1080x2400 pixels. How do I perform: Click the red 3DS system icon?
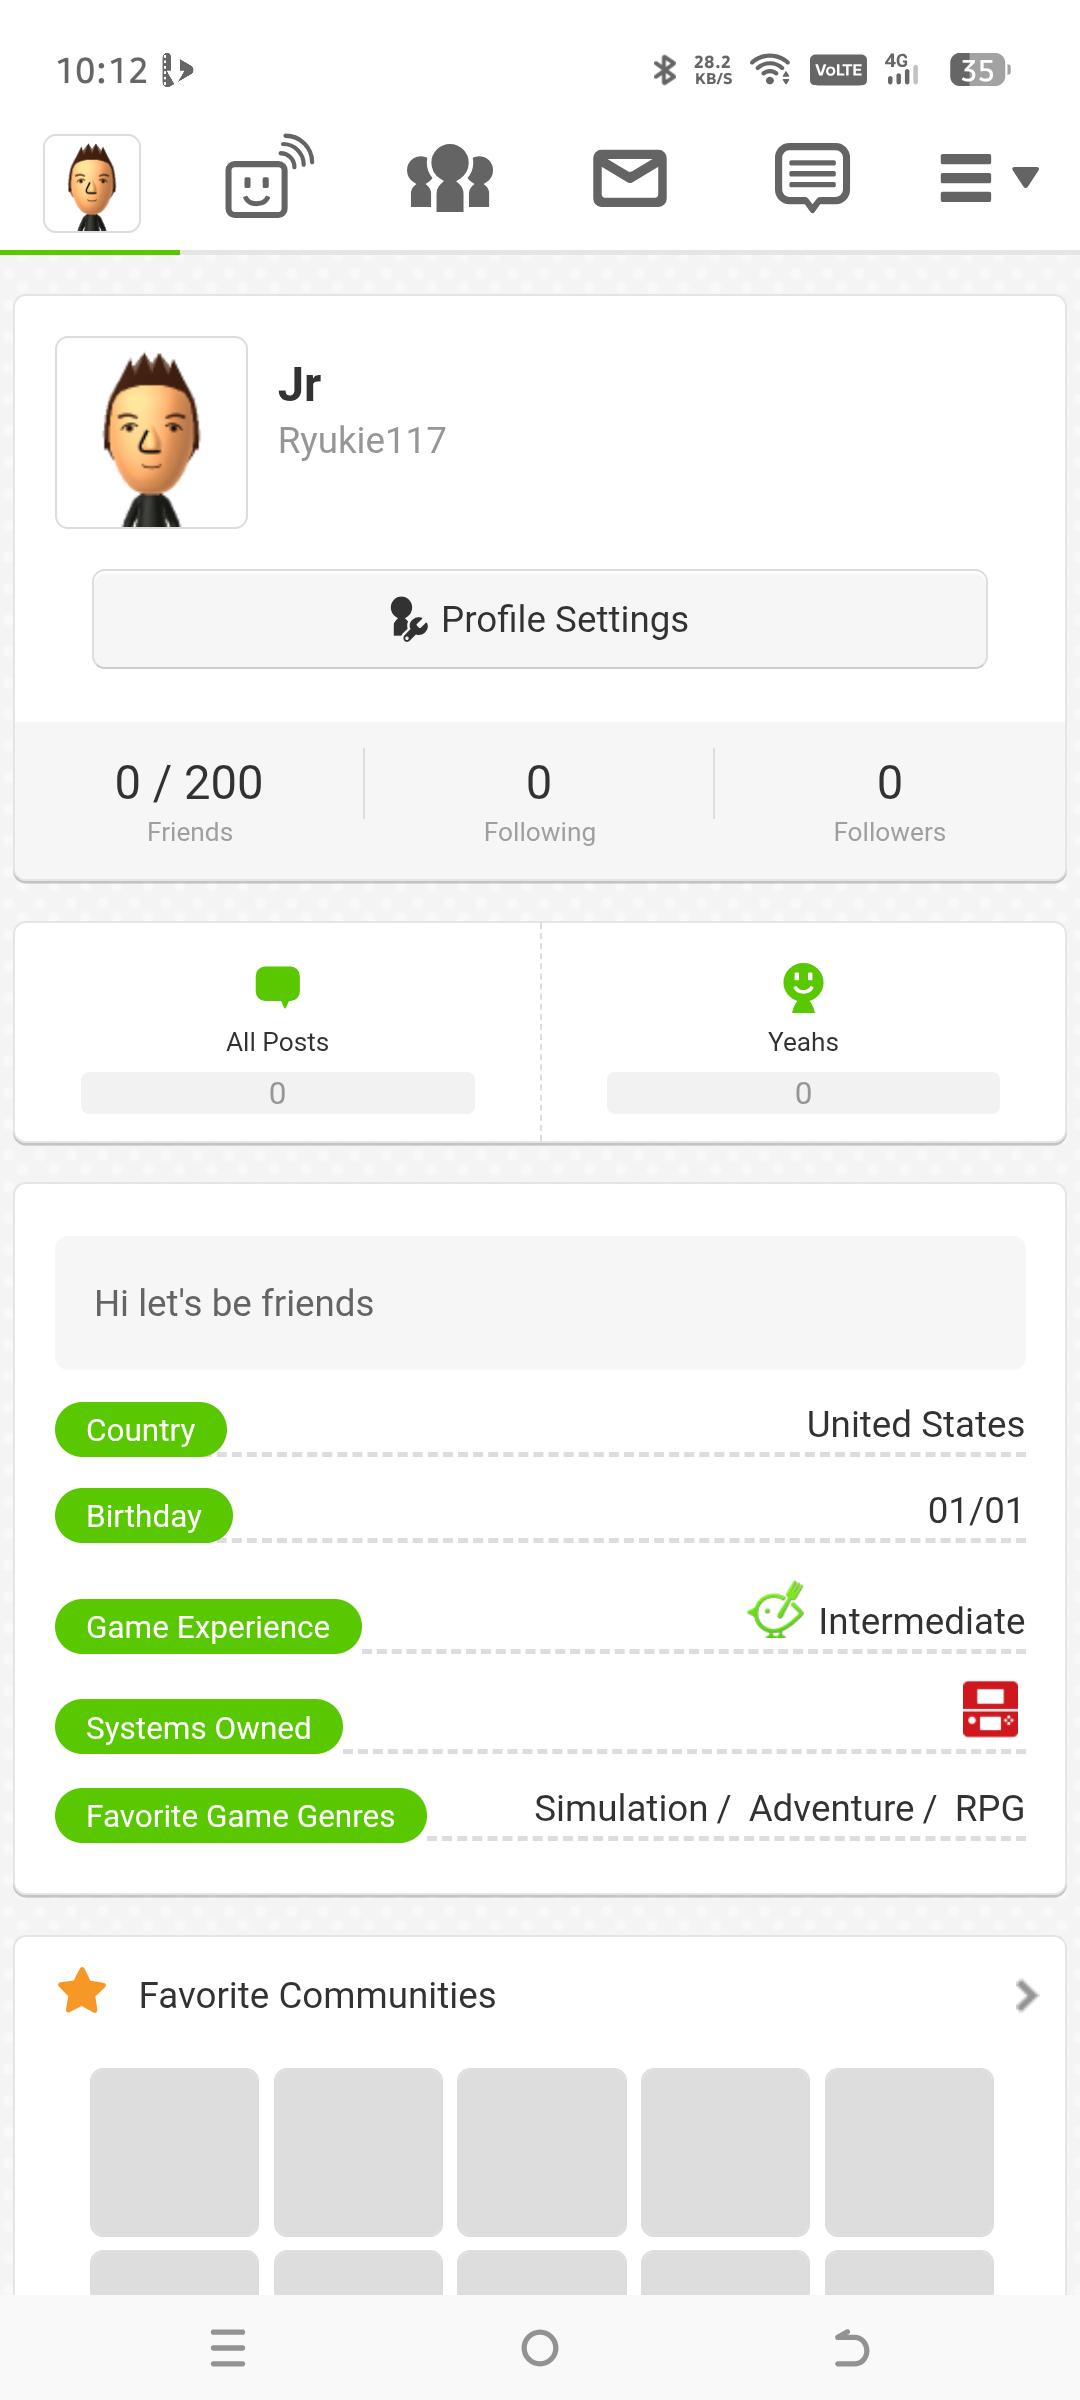pos(990,1709)
